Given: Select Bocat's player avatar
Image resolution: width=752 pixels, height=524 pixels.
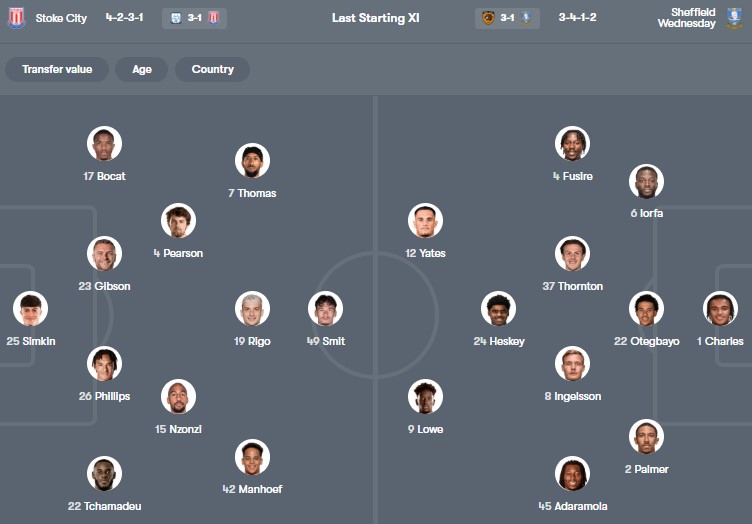Looking at the screenshot, I should pos(104,144).
